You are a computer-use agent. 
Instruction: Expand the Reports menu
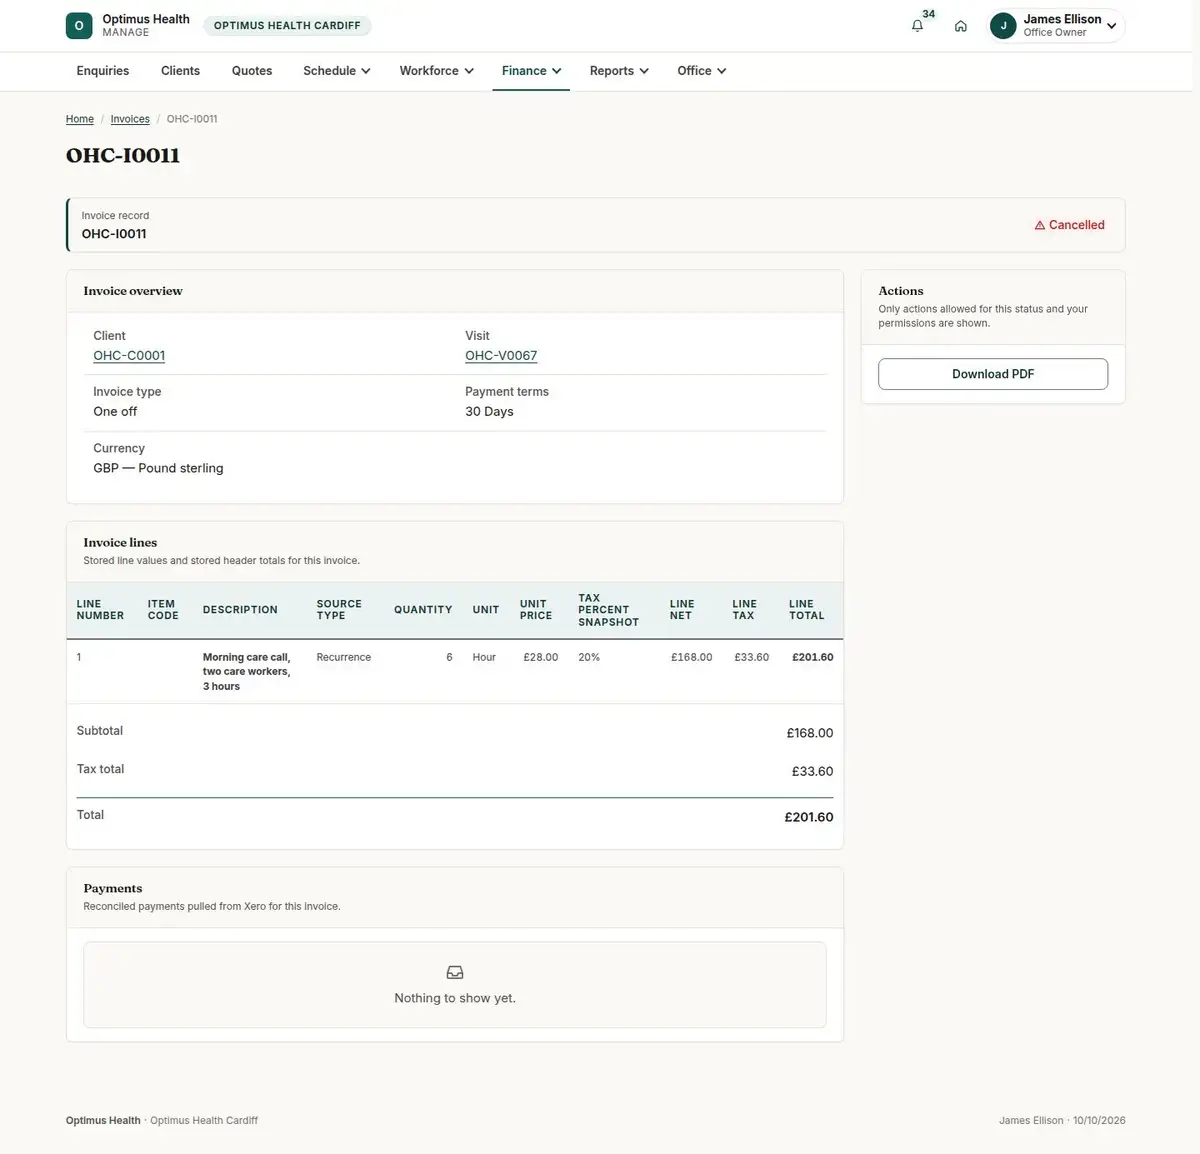coord(619,71)
